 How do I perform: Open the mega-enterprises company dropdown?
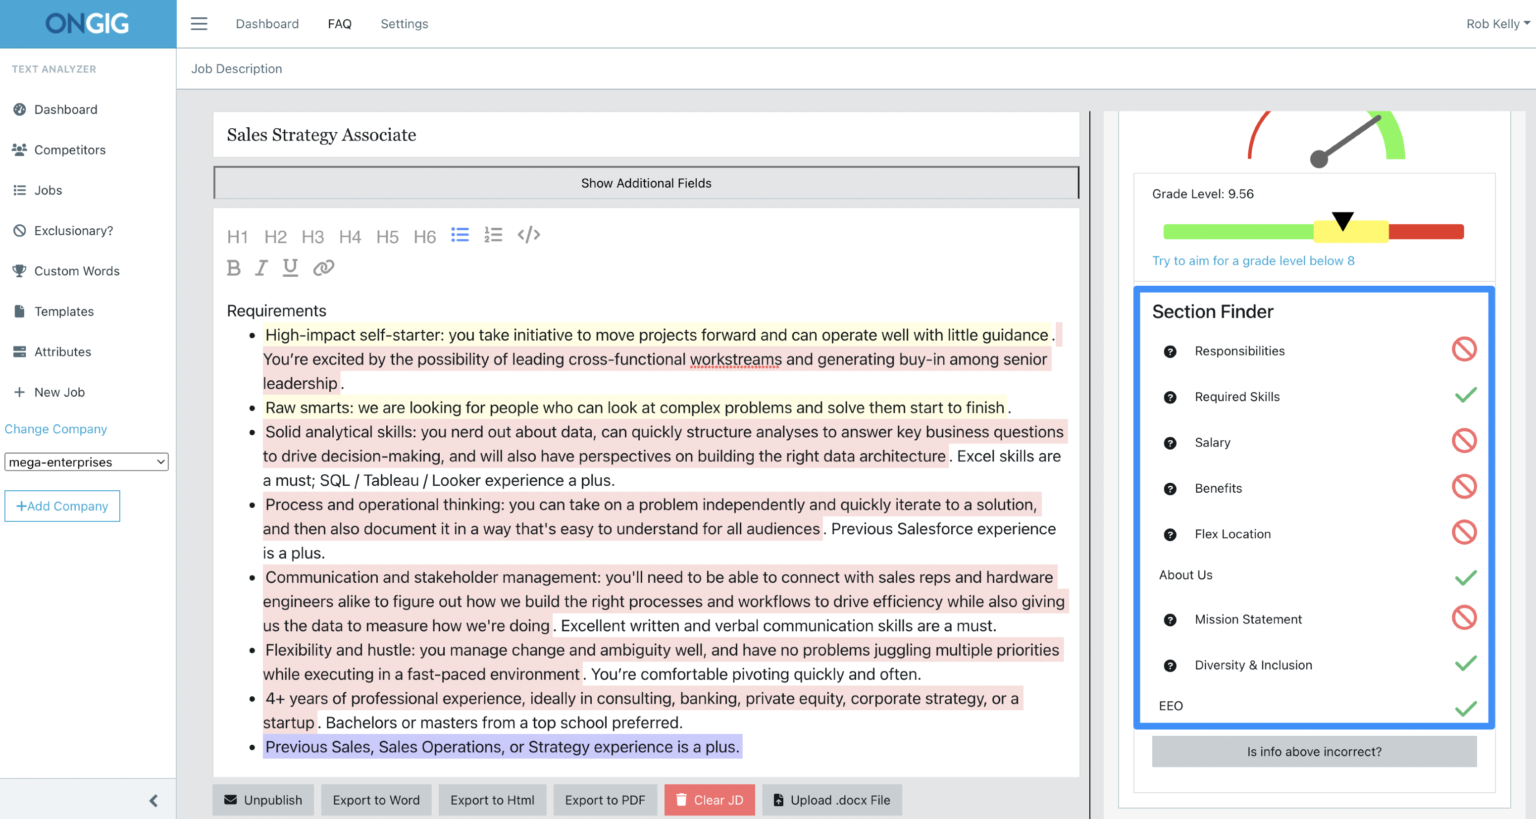click(86, 461)
